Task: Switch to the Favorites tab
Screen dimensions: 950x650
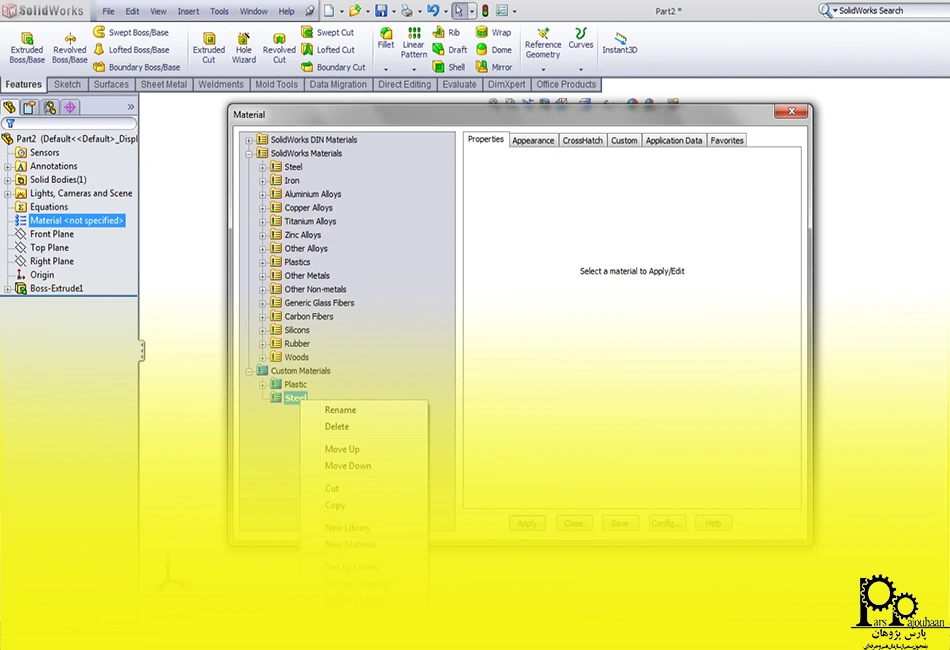Action: pos(726,141)
